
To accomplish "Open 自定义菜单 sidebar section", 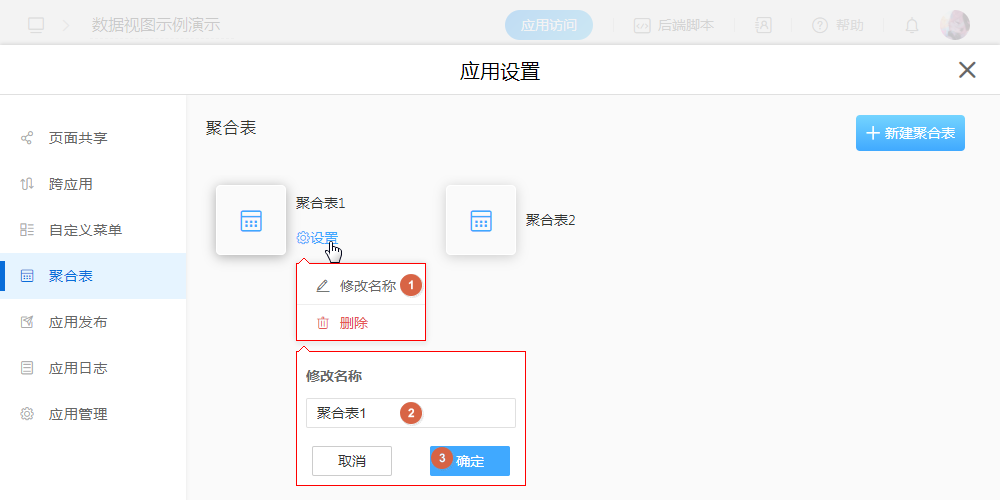I will (85, 230).
